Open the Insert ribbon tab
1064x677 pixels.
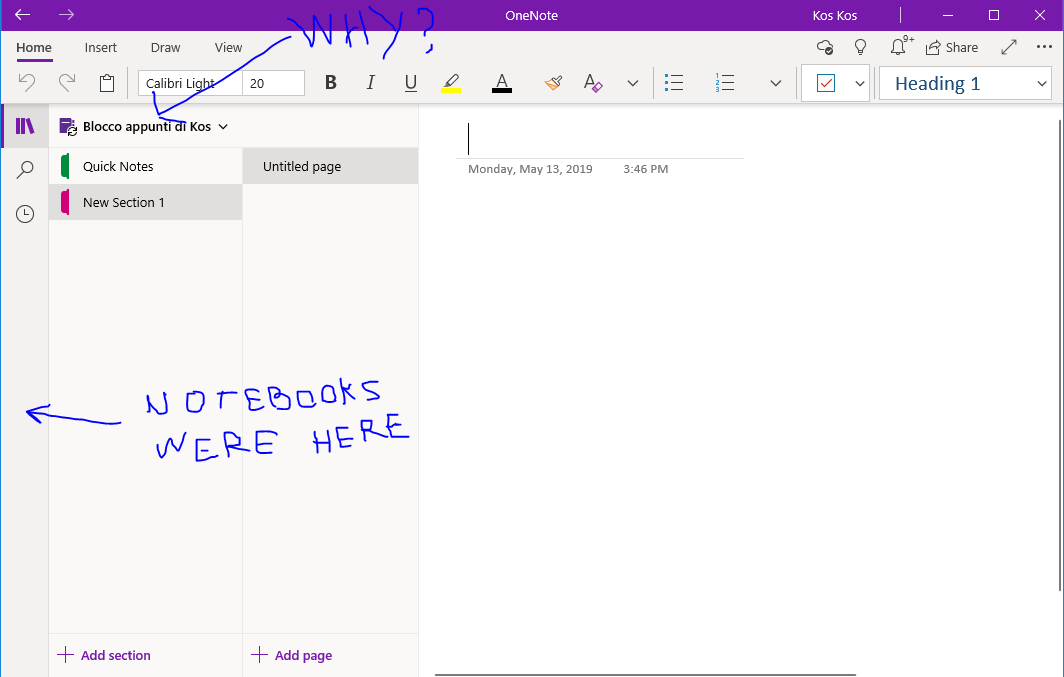point(100,47)
